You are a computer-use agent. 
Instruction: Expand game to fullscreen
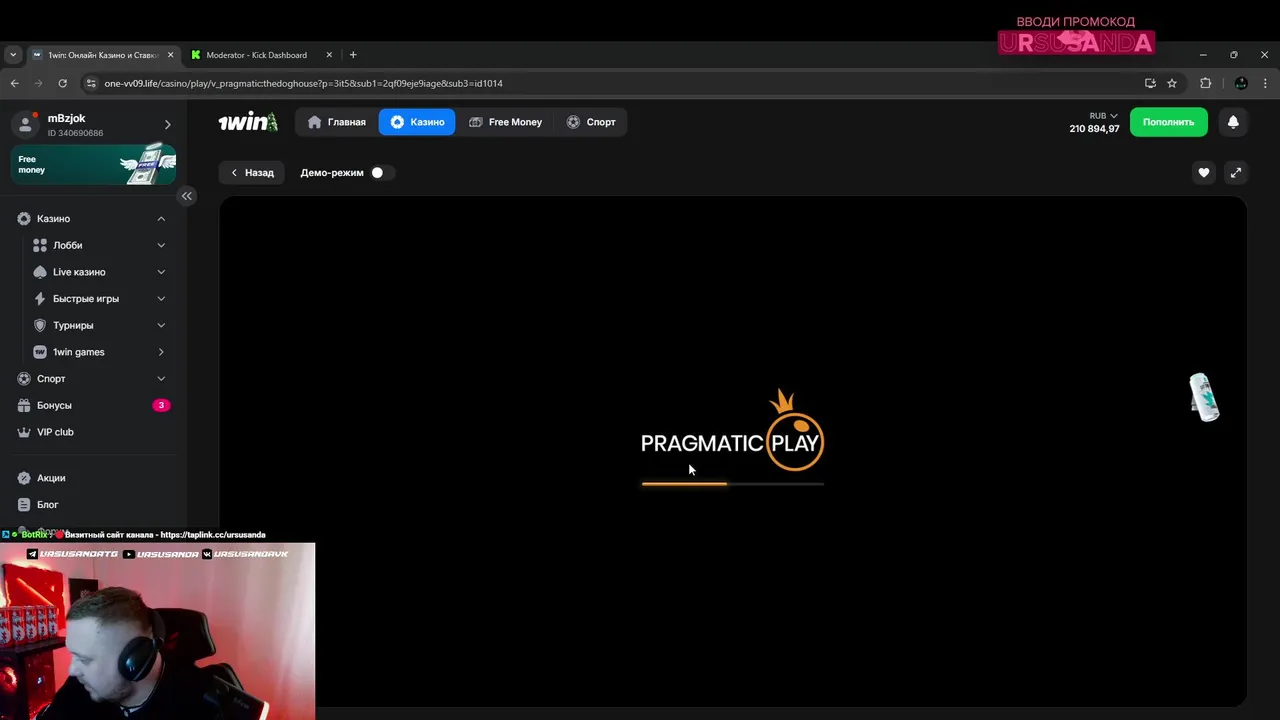pyautogui.click(x=1236, y=173)
